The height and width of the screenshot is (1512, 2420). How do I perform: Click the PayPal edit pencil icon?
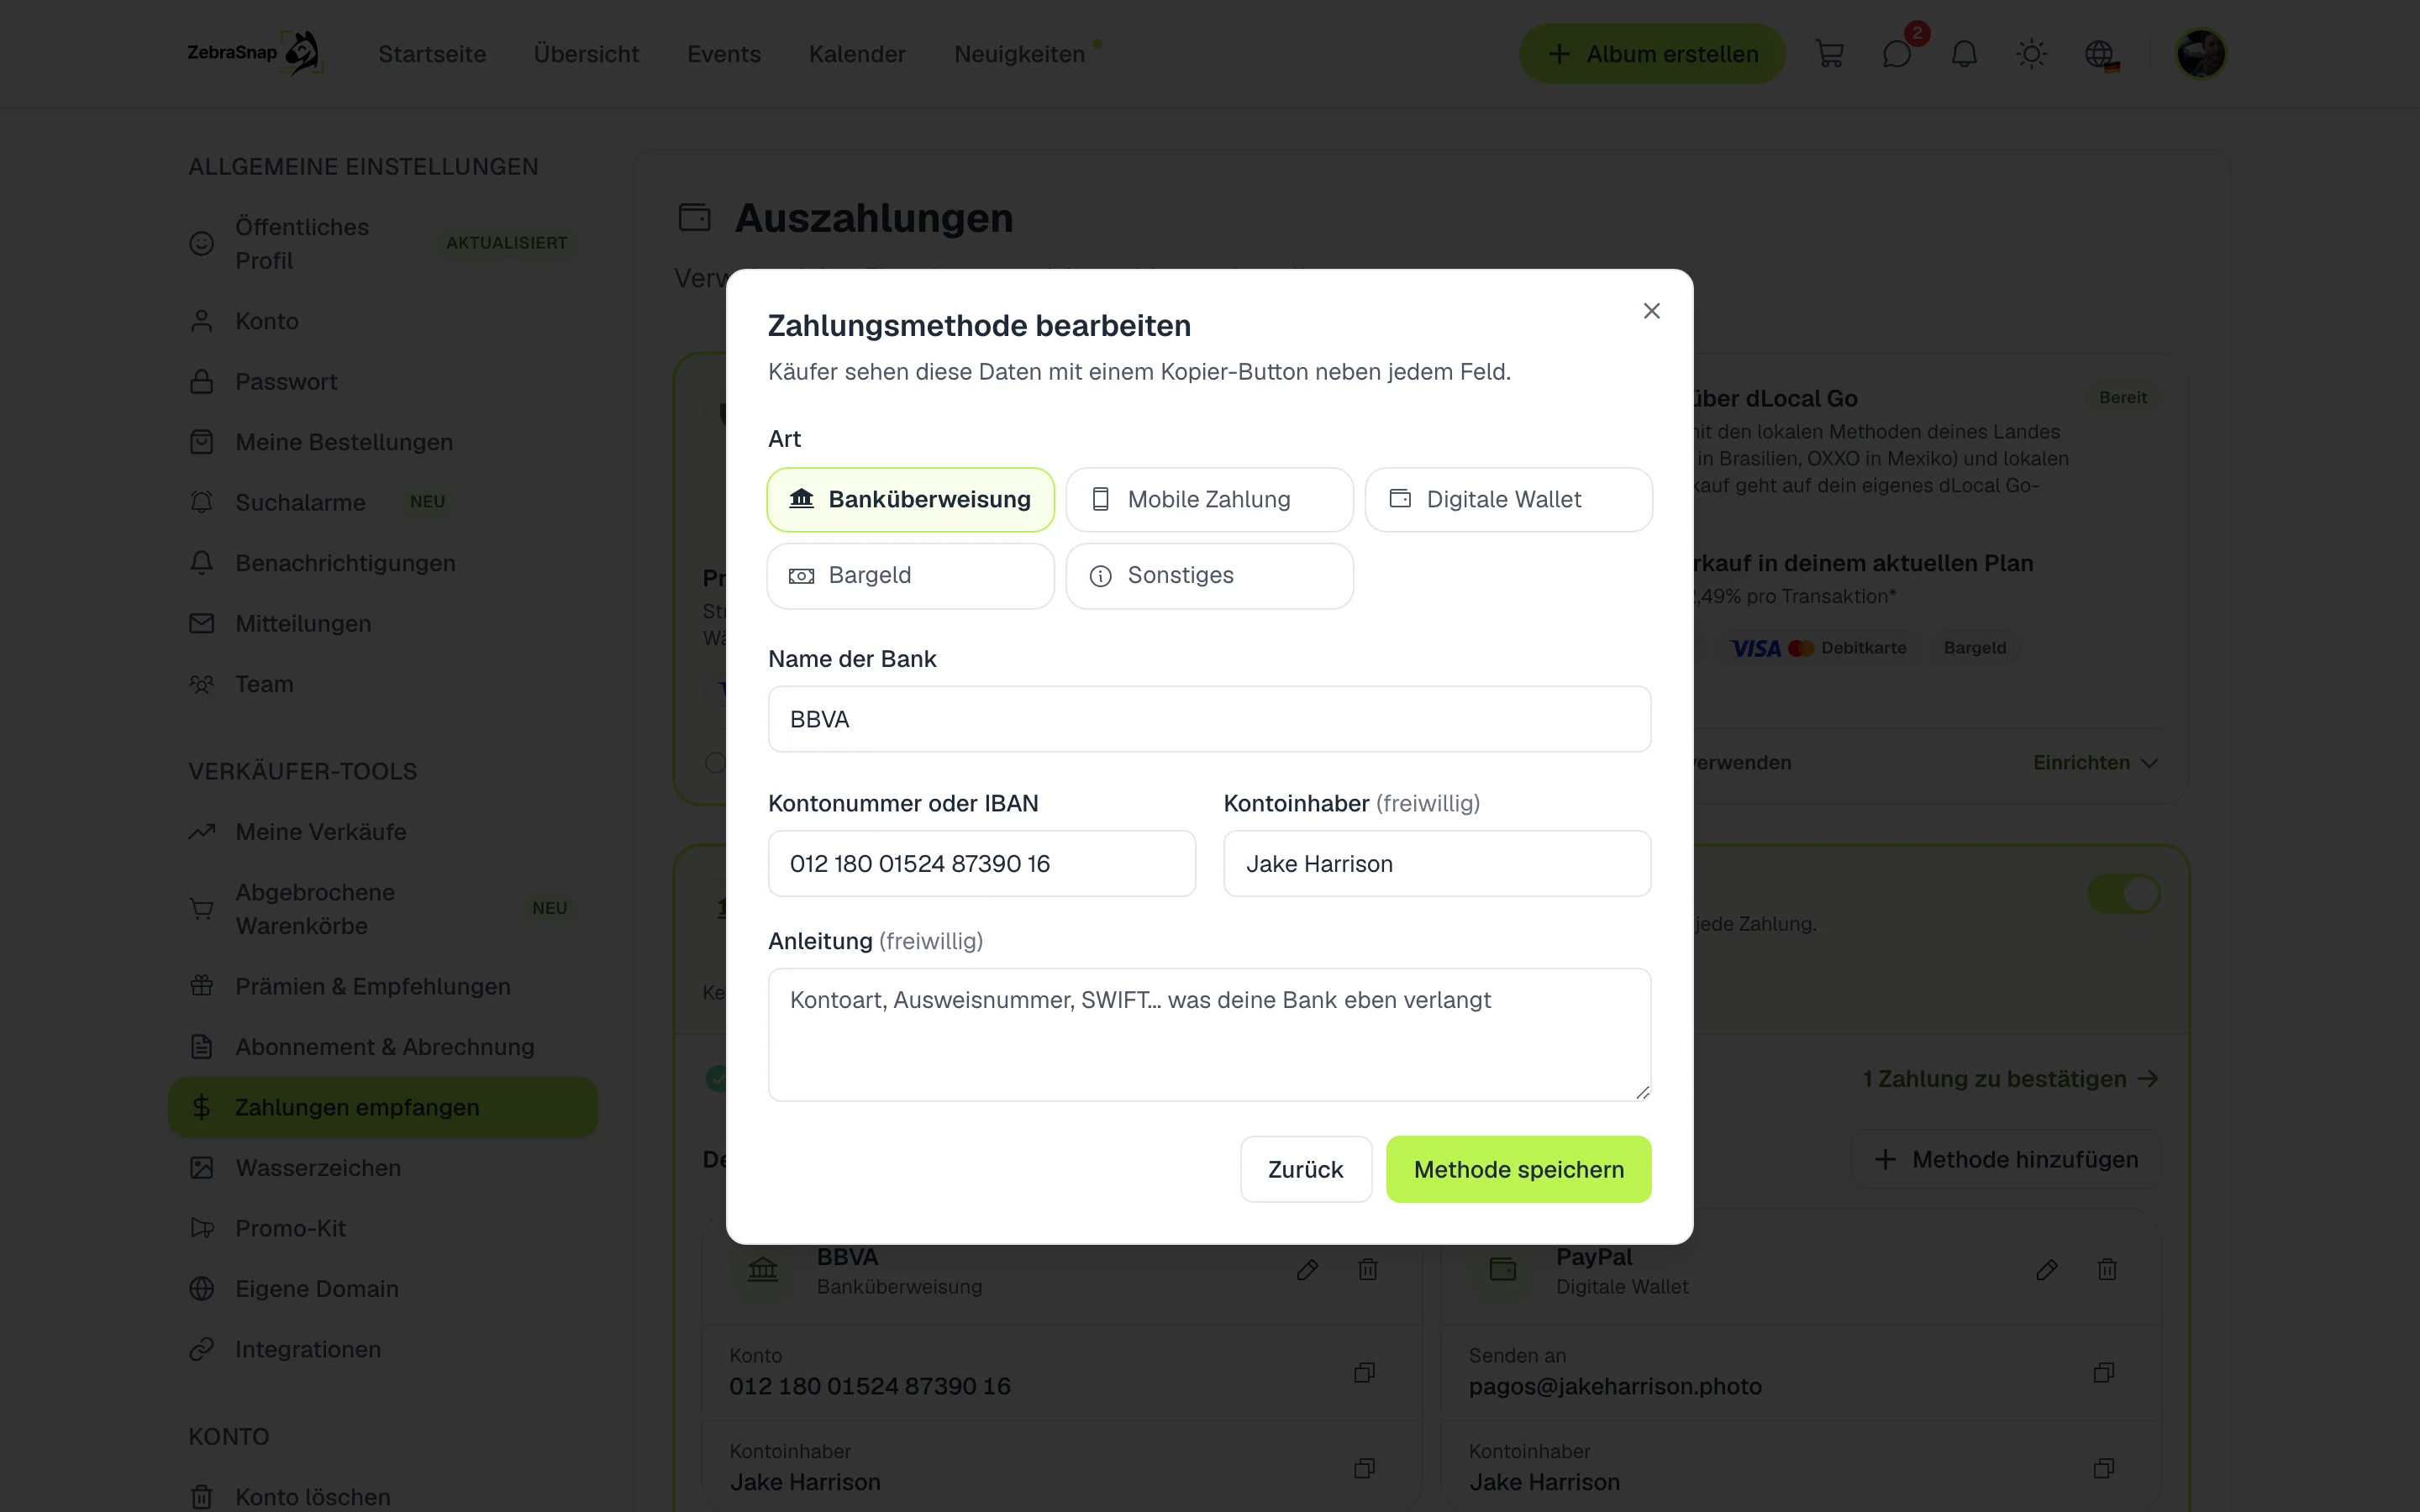point(2046,1270)
